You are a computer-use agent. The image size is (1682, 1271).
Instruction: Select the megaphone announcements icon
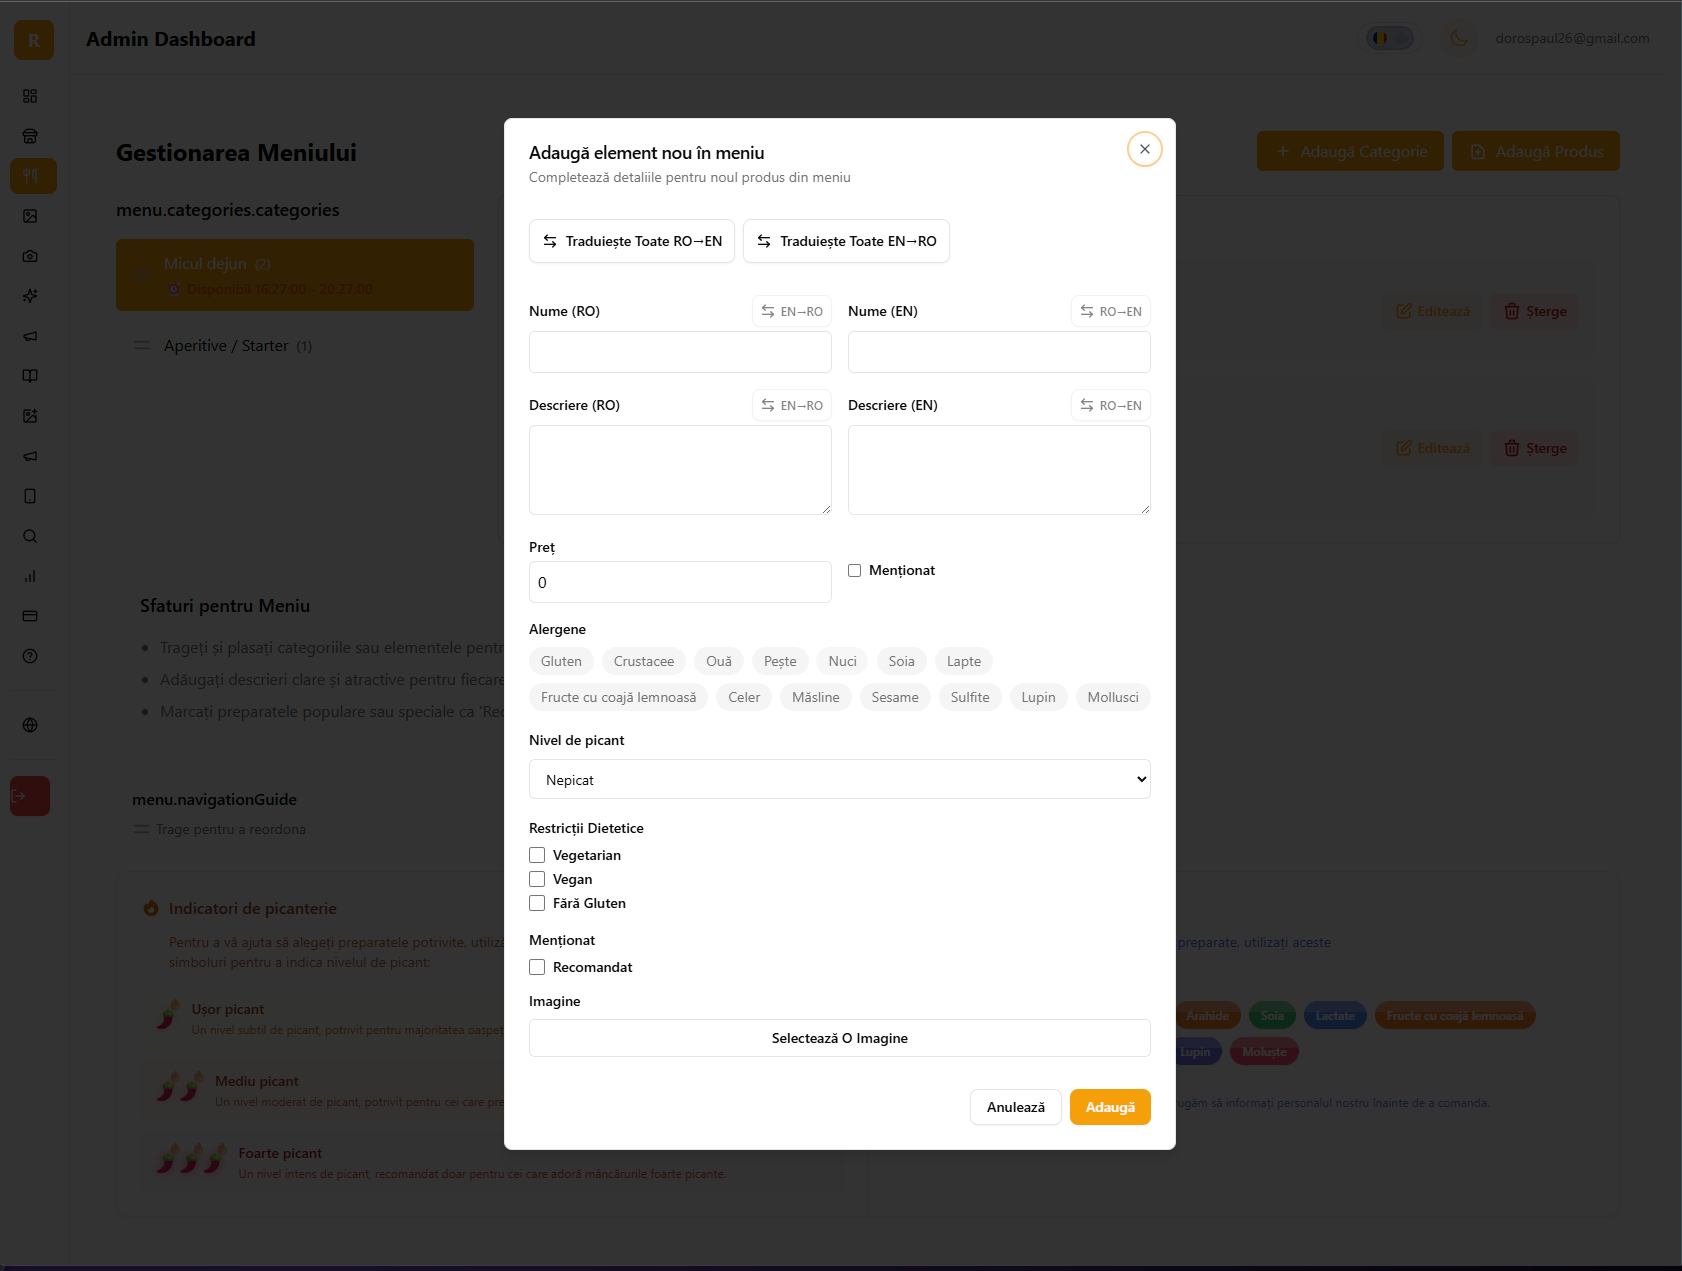30,336
